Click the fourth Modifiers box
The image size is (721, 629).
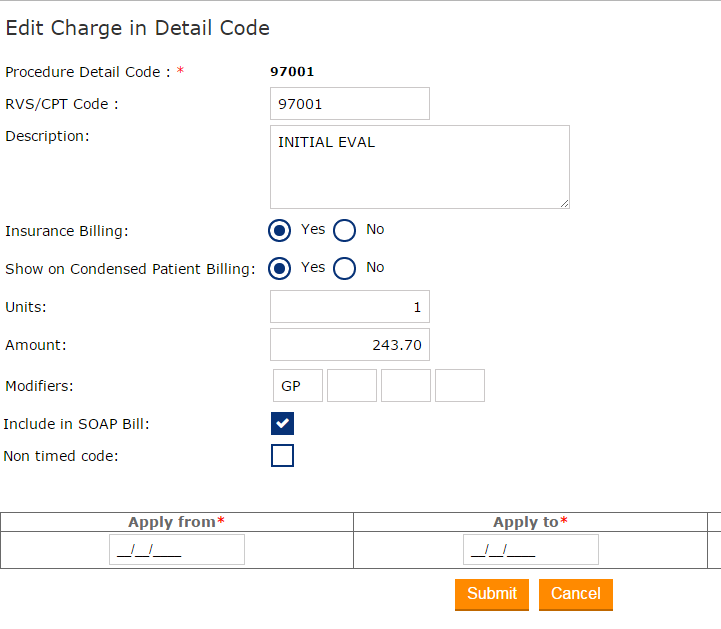(460, 385)
